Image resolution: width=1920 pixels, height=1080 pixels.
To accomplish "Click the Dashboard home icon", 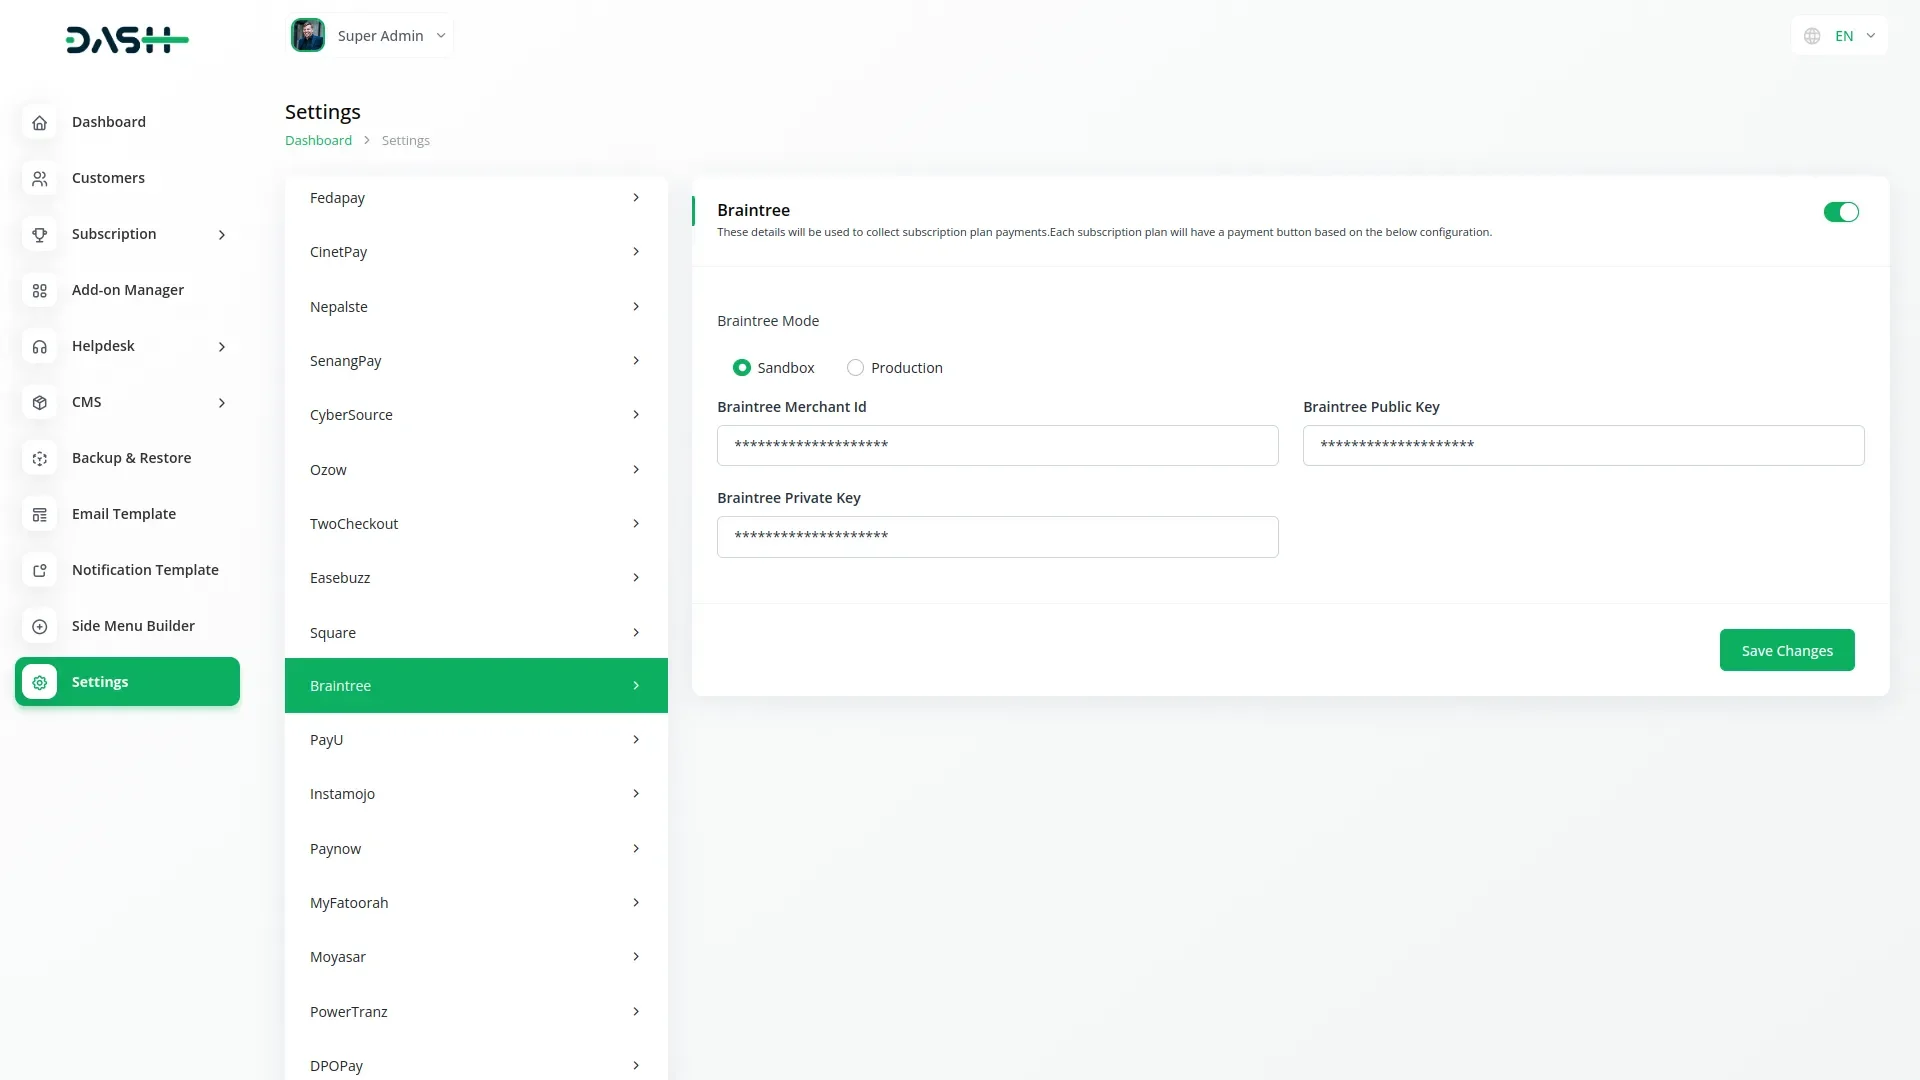I will click(40, 122).
